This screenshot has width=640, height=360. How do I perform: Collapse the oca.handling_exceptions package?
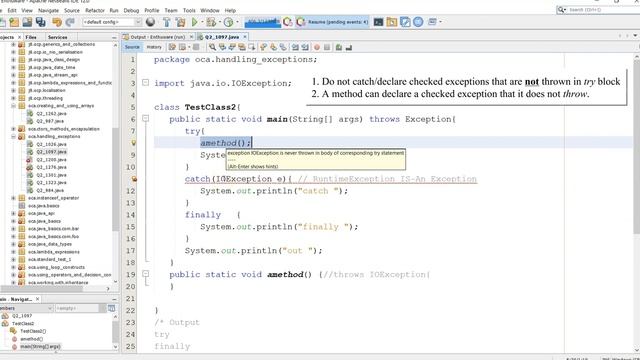(x=13, y=136)
